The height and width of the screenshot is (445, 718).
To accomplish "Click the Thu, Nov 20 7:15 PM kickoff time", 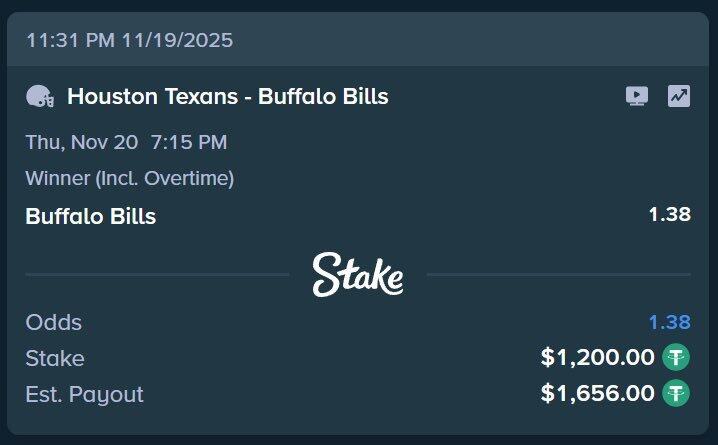I will point(126,142).
